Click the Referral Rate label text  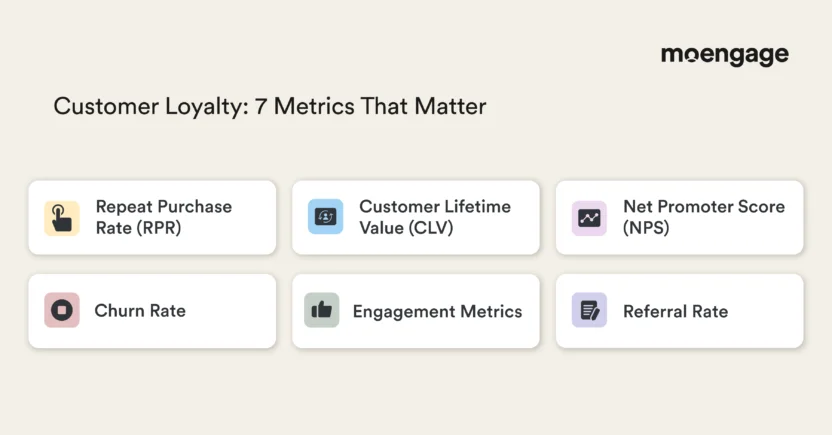point(675,312)
